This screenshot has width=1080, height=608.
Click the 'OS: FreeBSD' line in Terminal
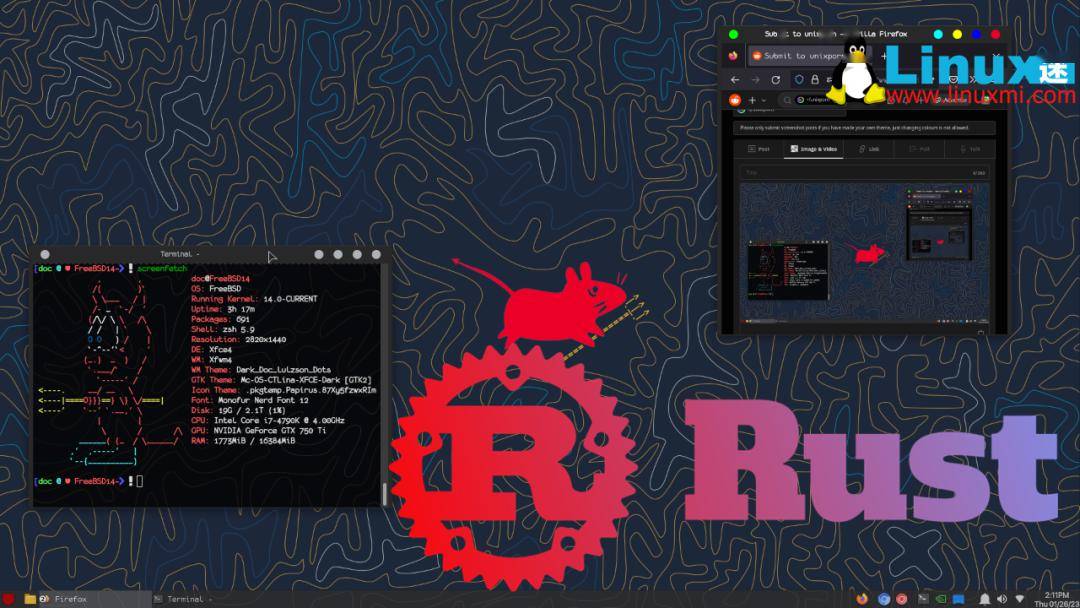coord(216,289)
